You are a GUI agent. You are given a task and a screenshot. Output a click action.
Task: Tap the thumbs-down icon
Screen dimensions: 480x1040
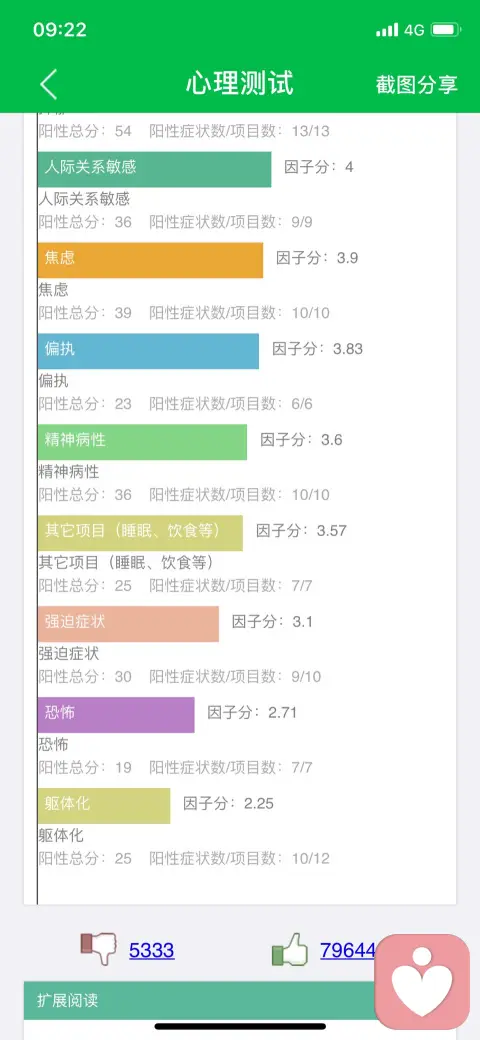[x=98, y=949]
